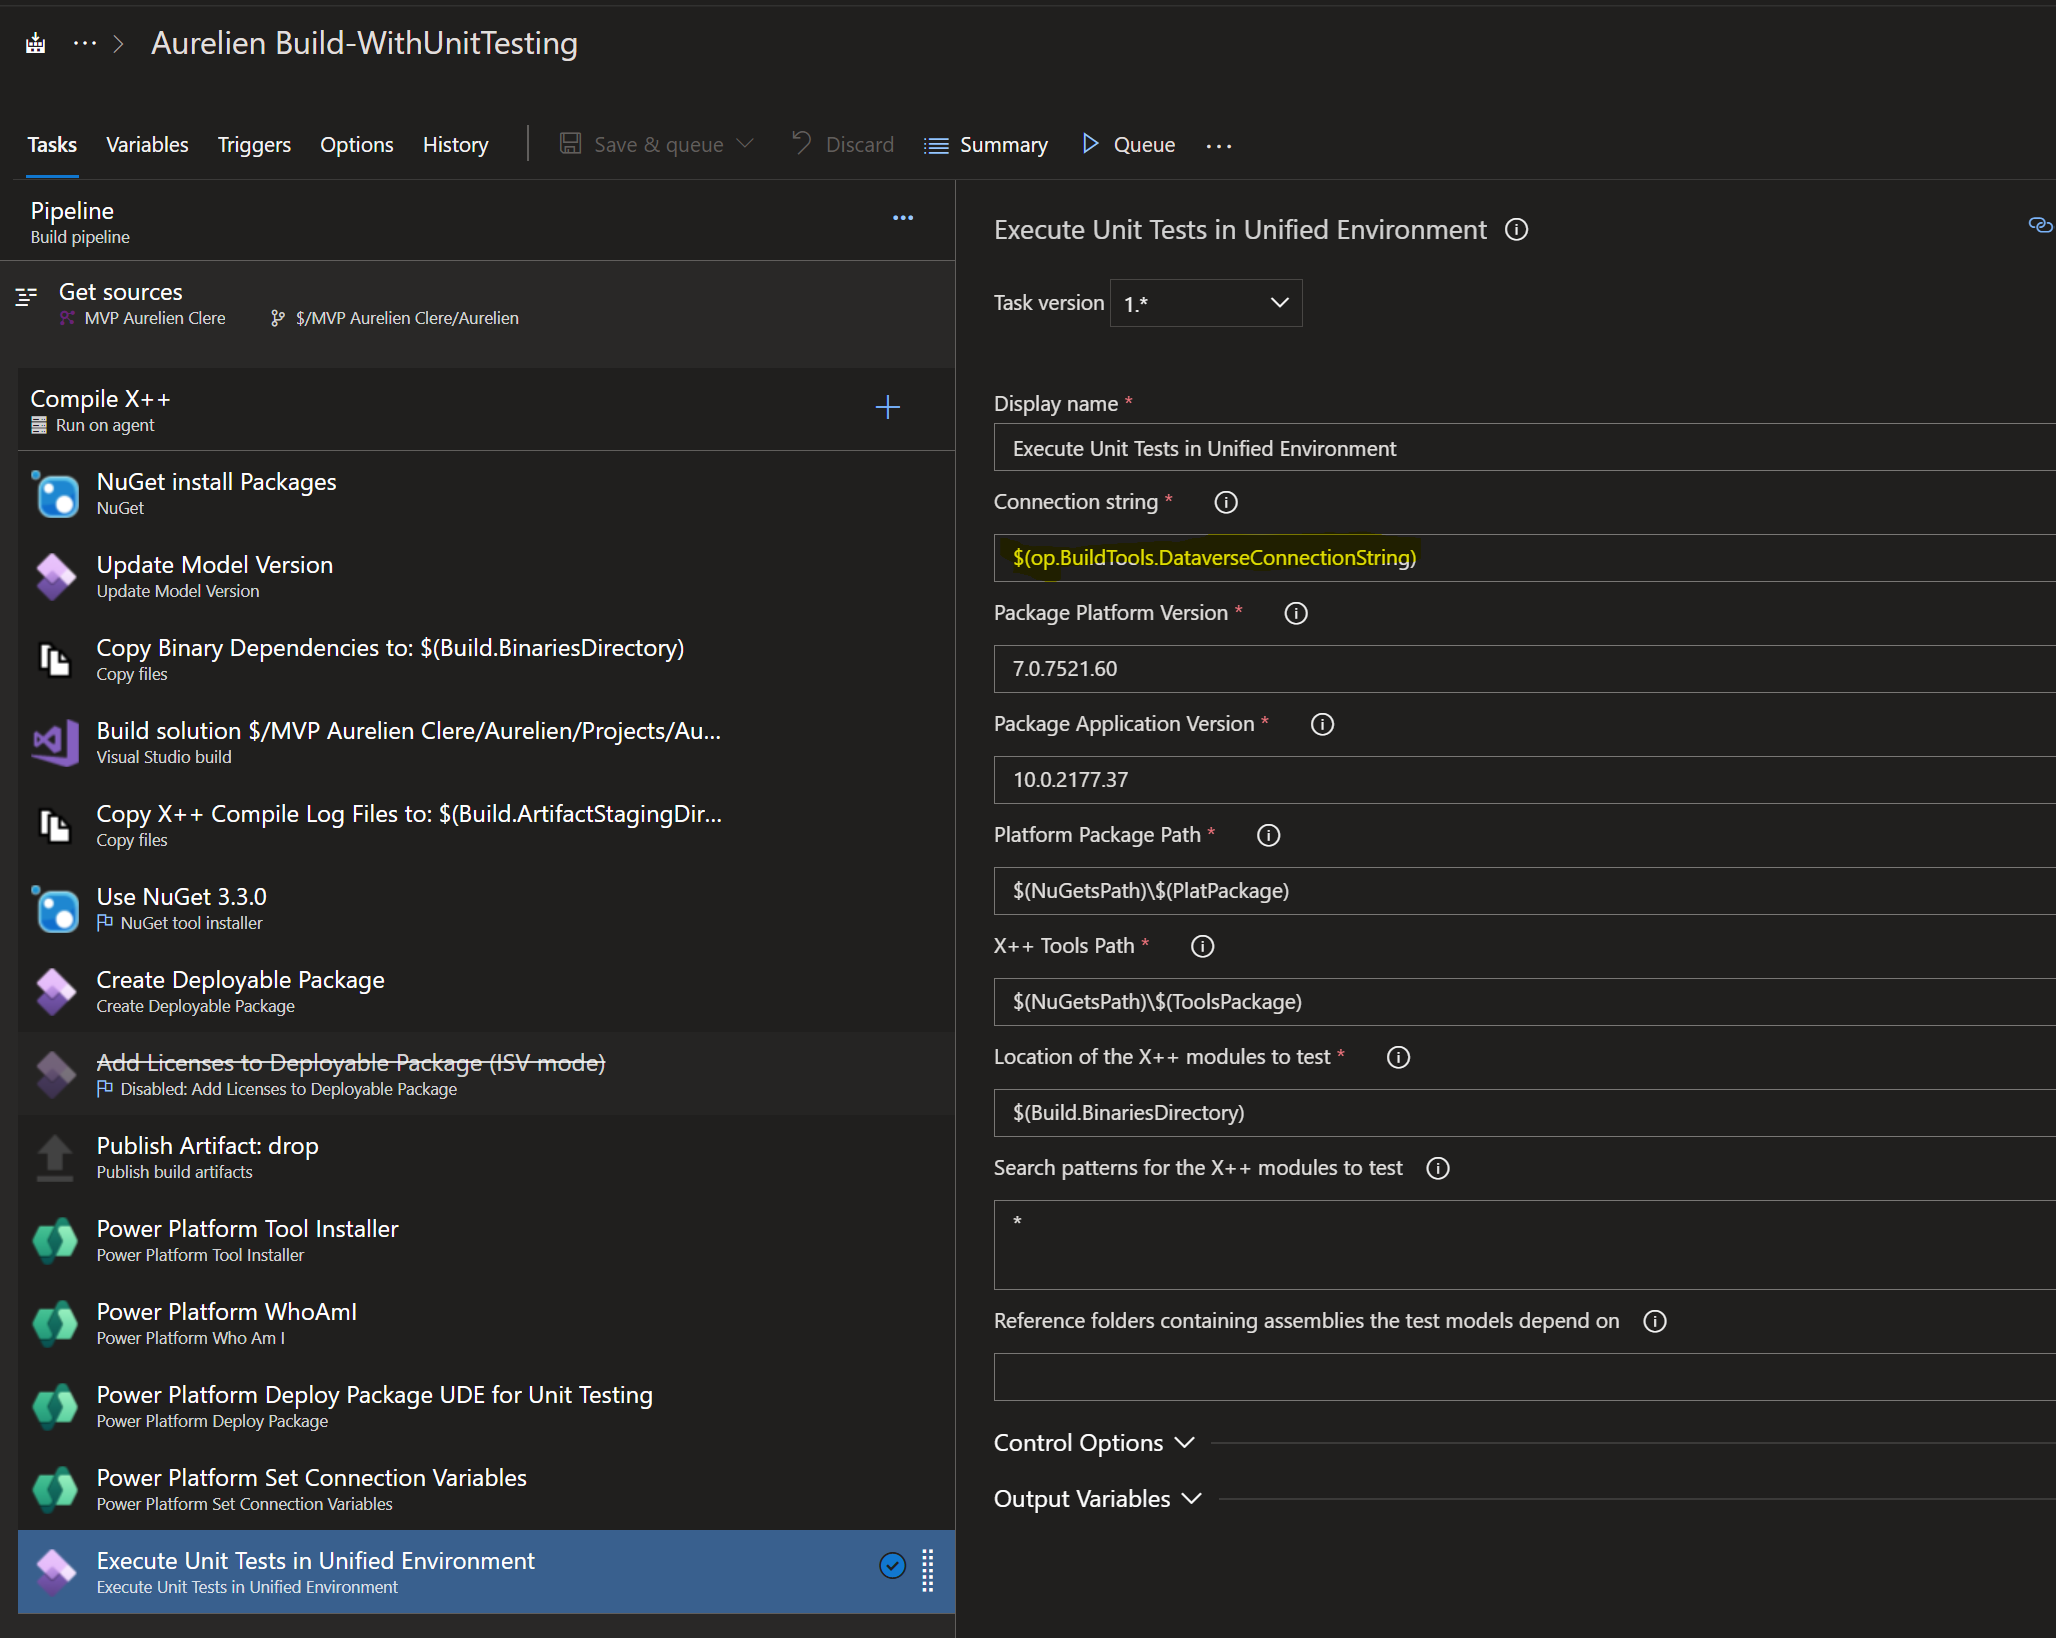Image resolution: width=2056 pixels, height=1638 pixels.
Task: Click the NuGet install Packages task icon
Action: [x=56, y=494]
